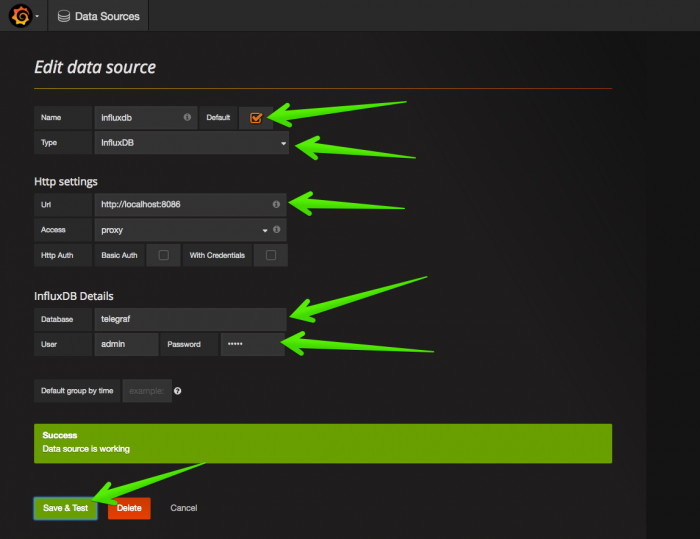Viewport: 700px width, 539px height.
Task: Click the Http settings heading
Action: pyautogui.click(x=66, y=181)
